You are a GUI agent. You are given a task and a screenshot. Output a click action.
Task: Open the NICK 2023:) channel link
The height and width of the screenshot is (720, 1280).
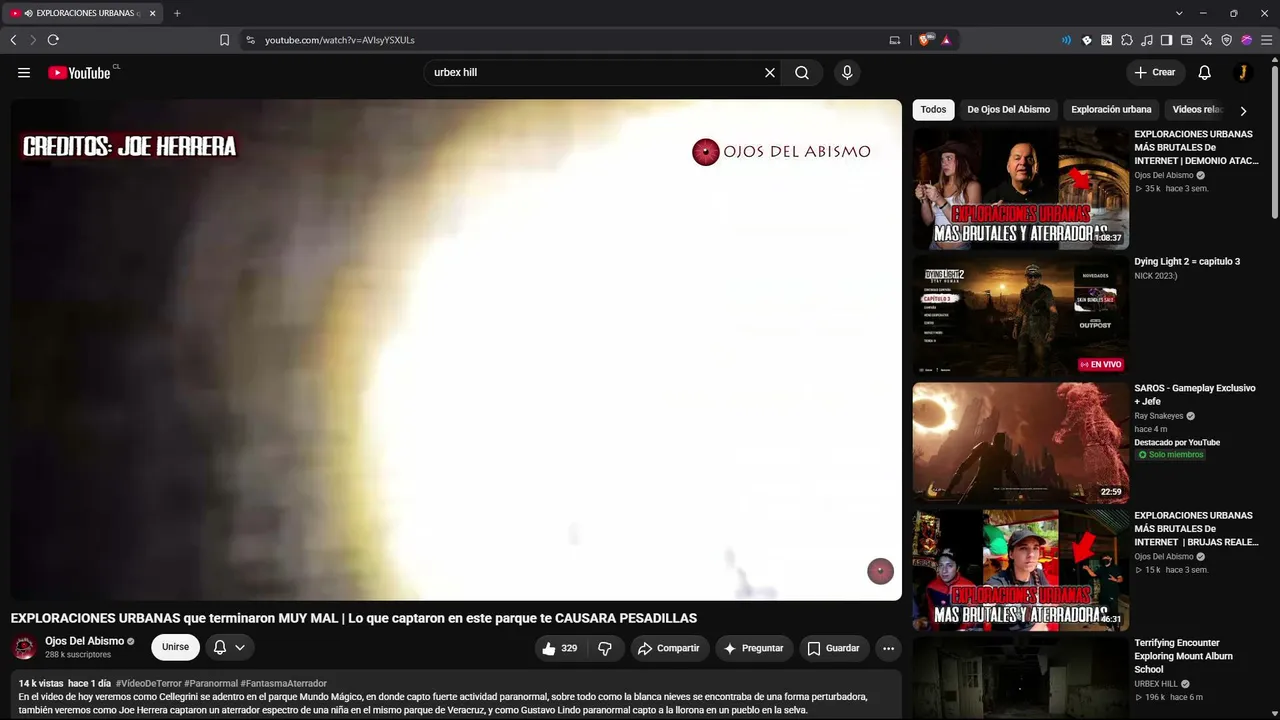(x=1157, y=275)
